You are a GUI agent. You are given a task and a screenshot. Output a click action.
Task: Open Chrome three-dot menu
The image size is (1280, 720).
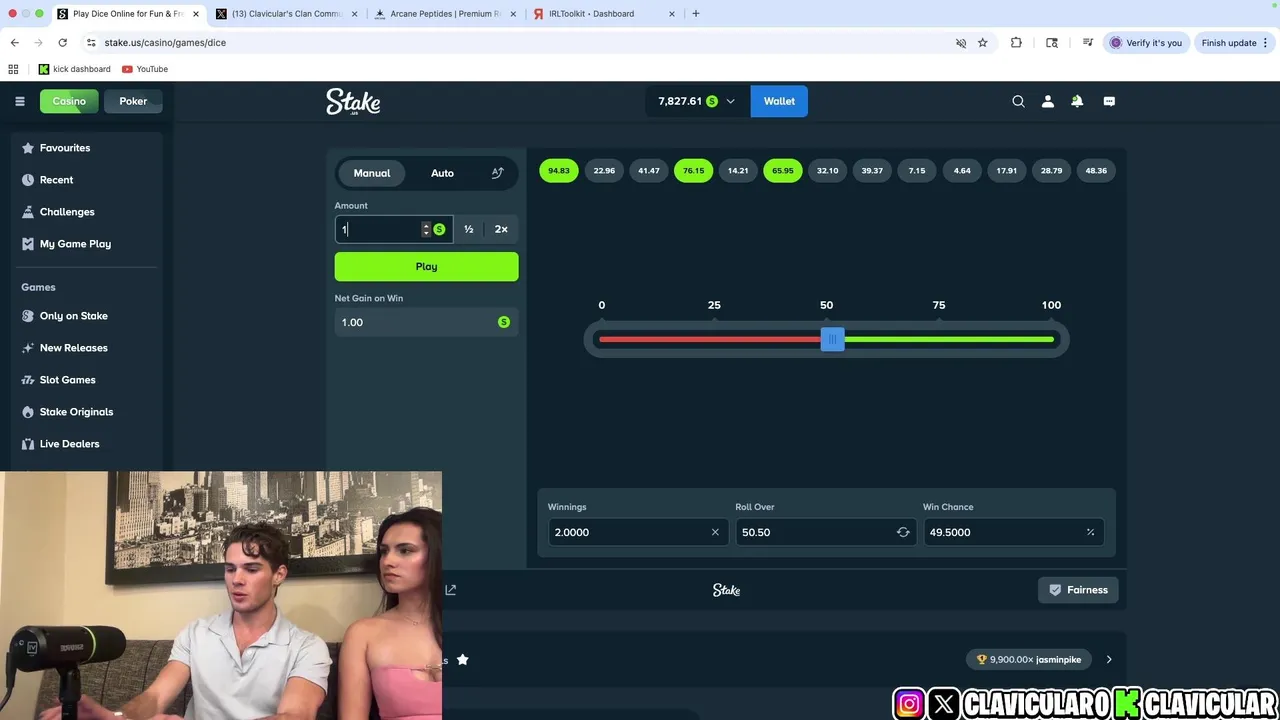pyautogui.click(x=1265, y=43)
